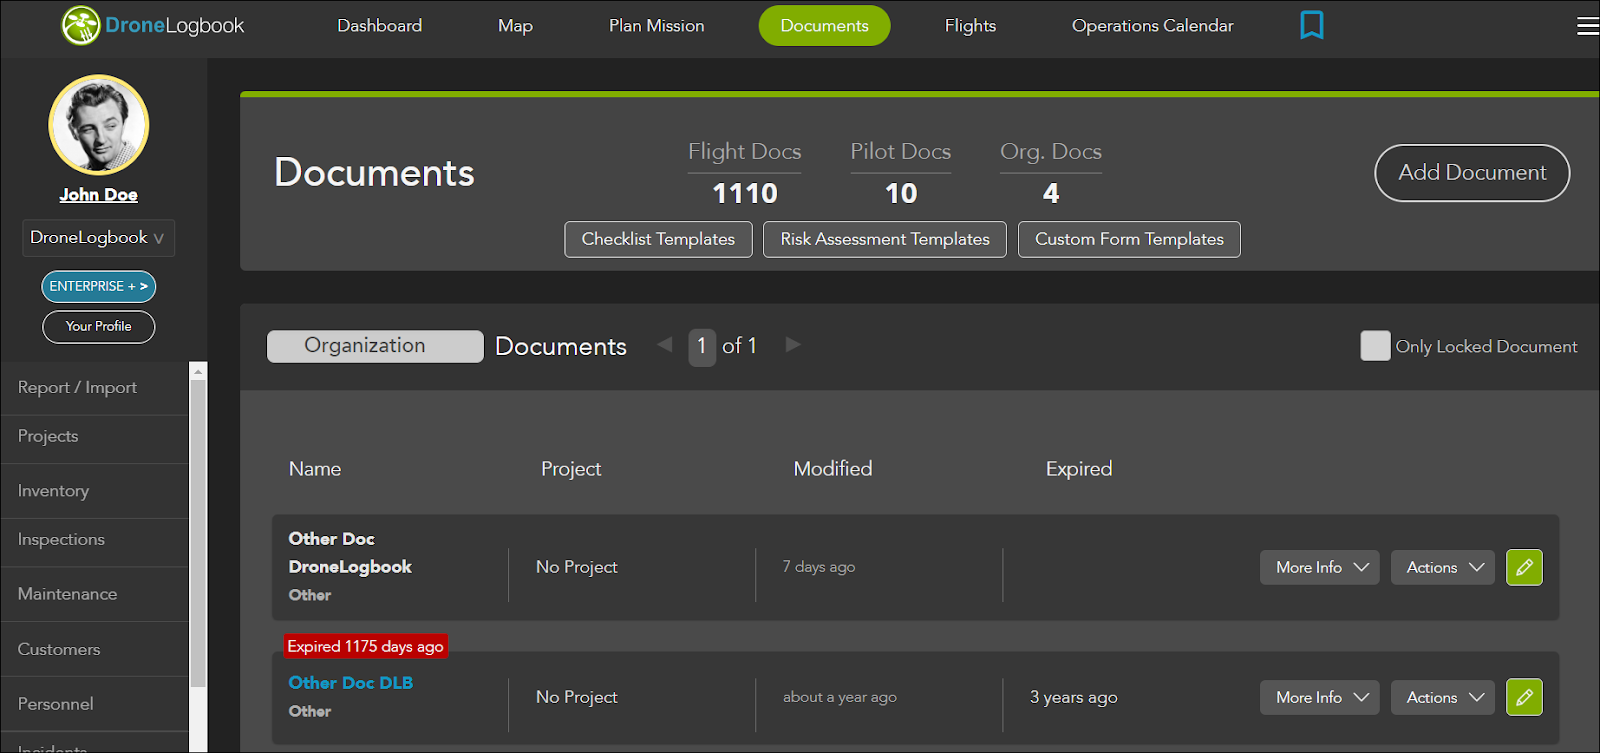The height and width of the screenshot is (753, 1600).
Task: Select Flight Docs count
Action: (x=745, y=193)
